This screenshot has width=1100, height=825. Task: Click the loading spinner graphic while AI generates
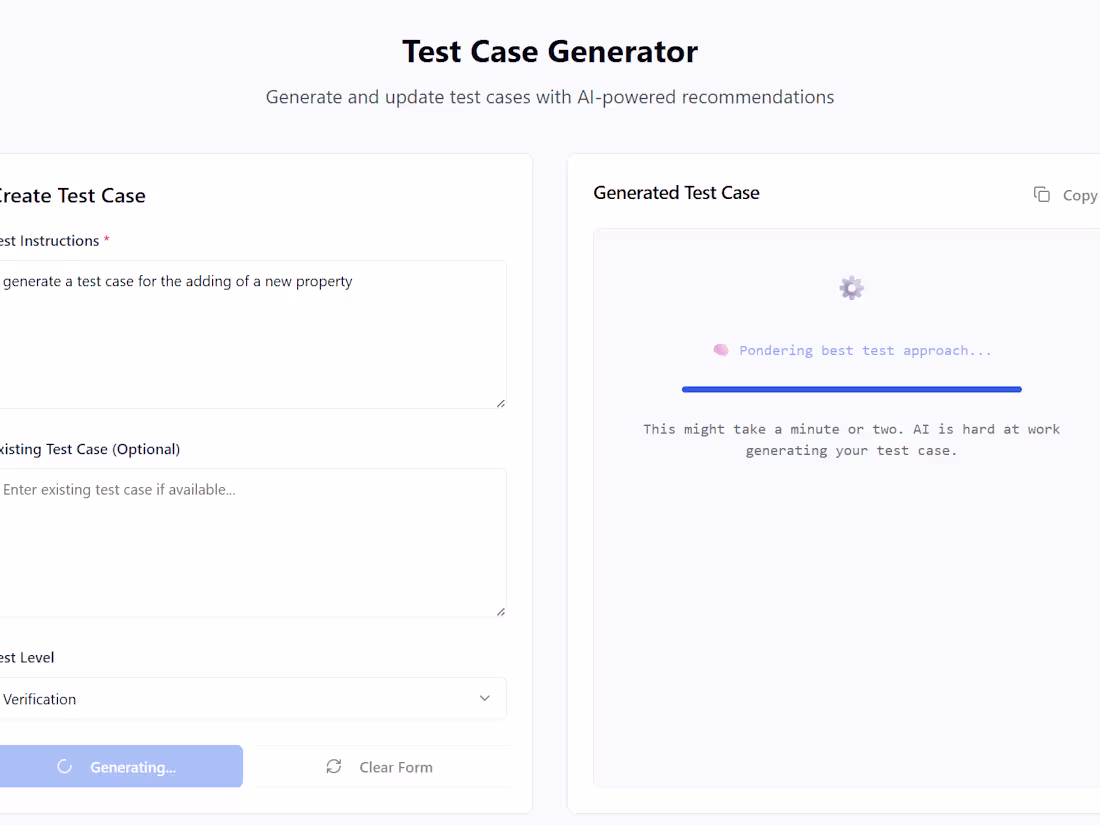coord(851,287)
